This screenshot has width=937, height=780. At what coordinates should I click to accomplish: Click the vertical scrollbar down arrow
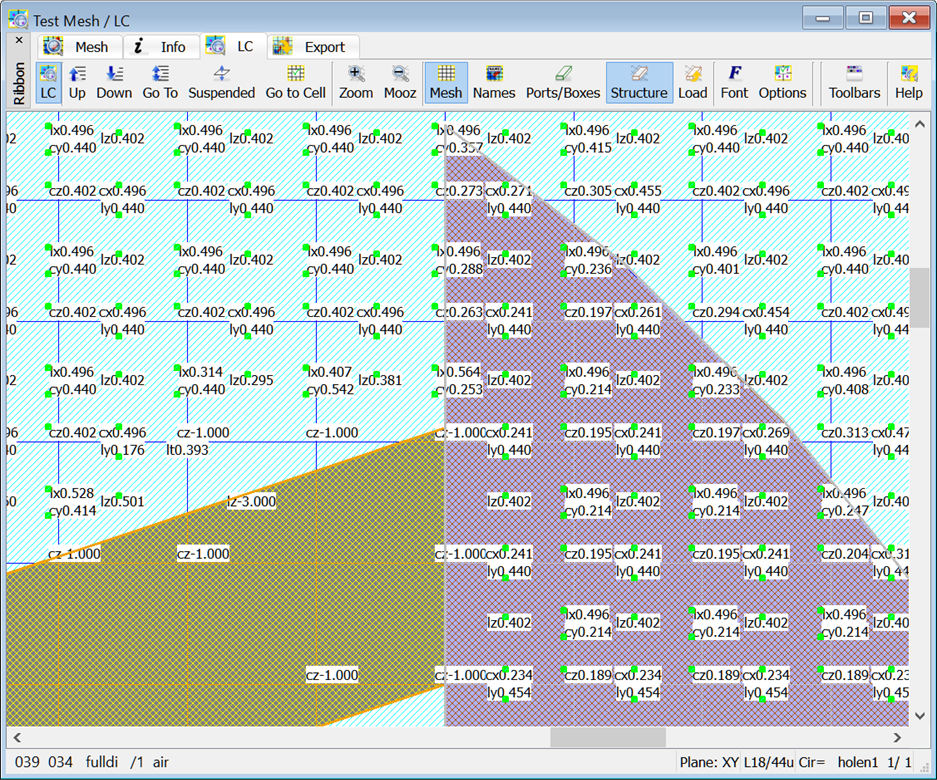pyautogui.click(x=920, y=715)
